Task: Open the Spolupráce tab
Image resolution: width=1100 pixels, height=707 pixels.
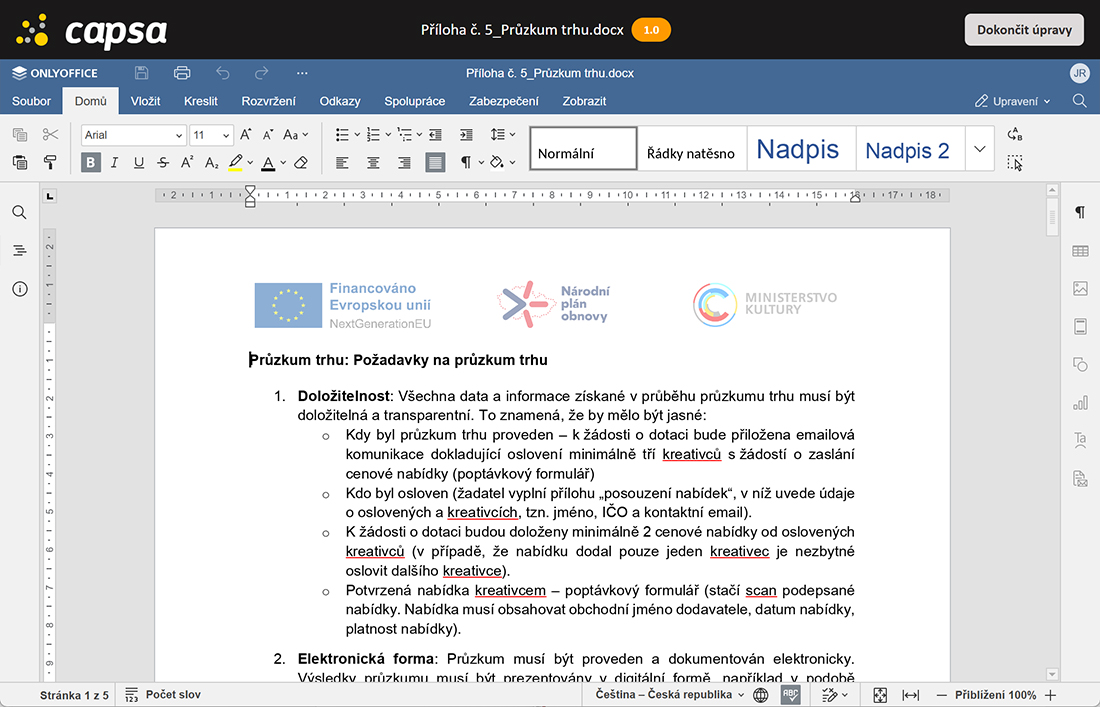Action: click(414, 101)
